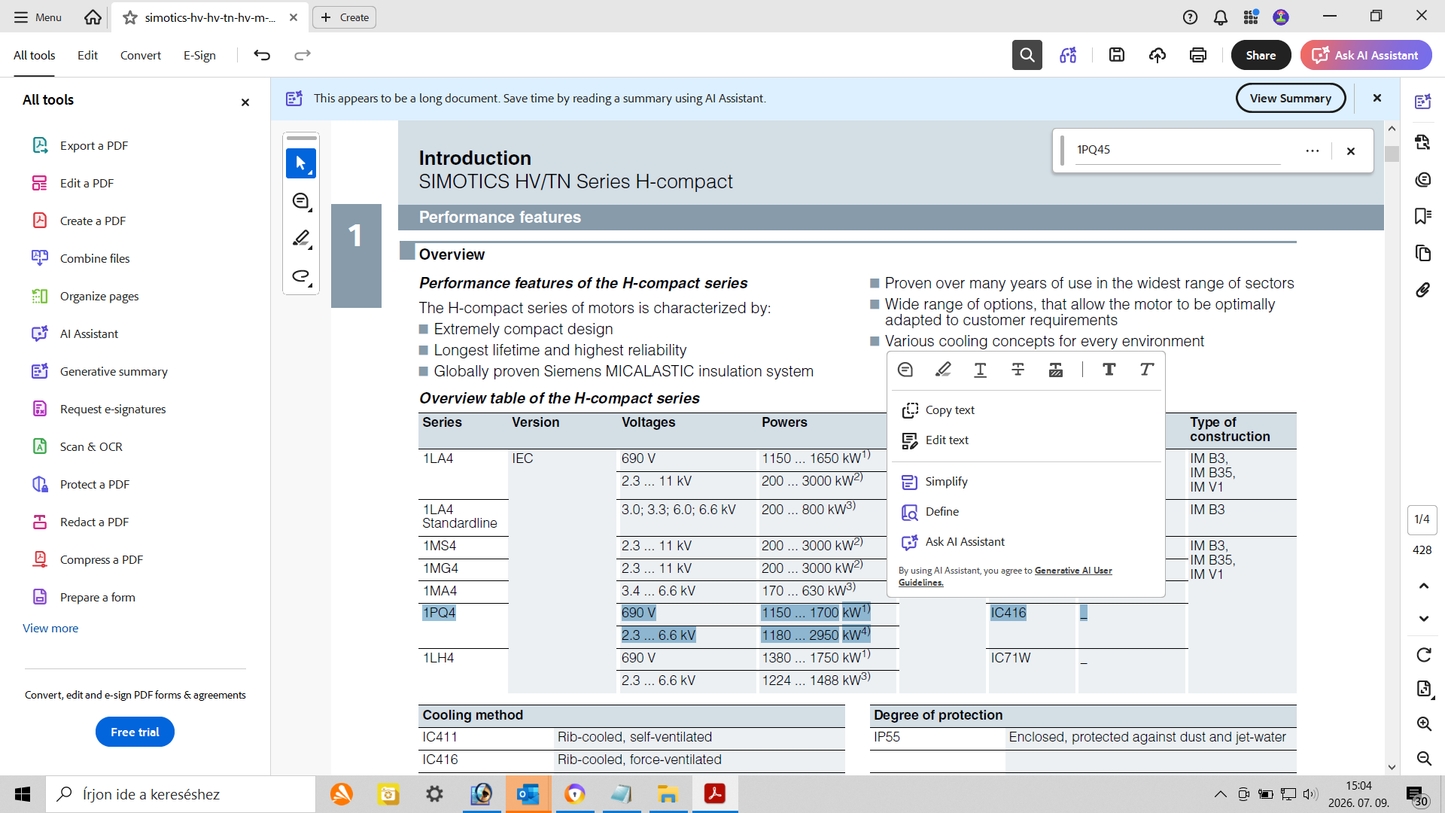Dismiss the AI summary banner

1377,98
